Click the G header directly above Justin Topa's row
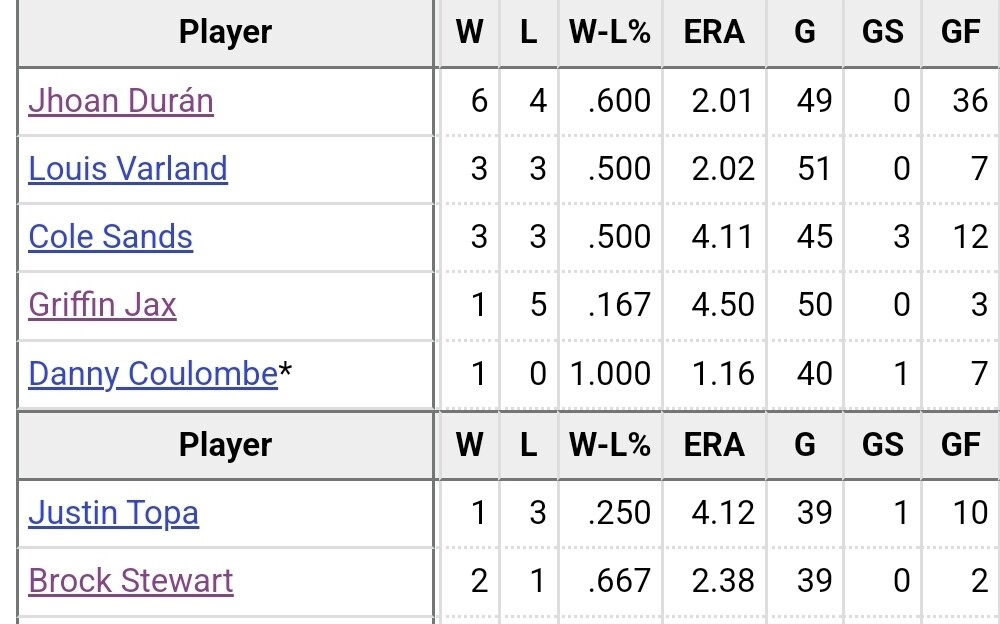Screen dimensions: 1000x624 click(x=805, y=444)
